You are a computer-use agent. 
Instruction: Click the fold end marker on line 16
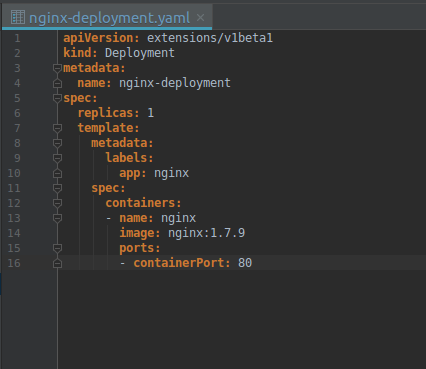[x=57, y=263]
